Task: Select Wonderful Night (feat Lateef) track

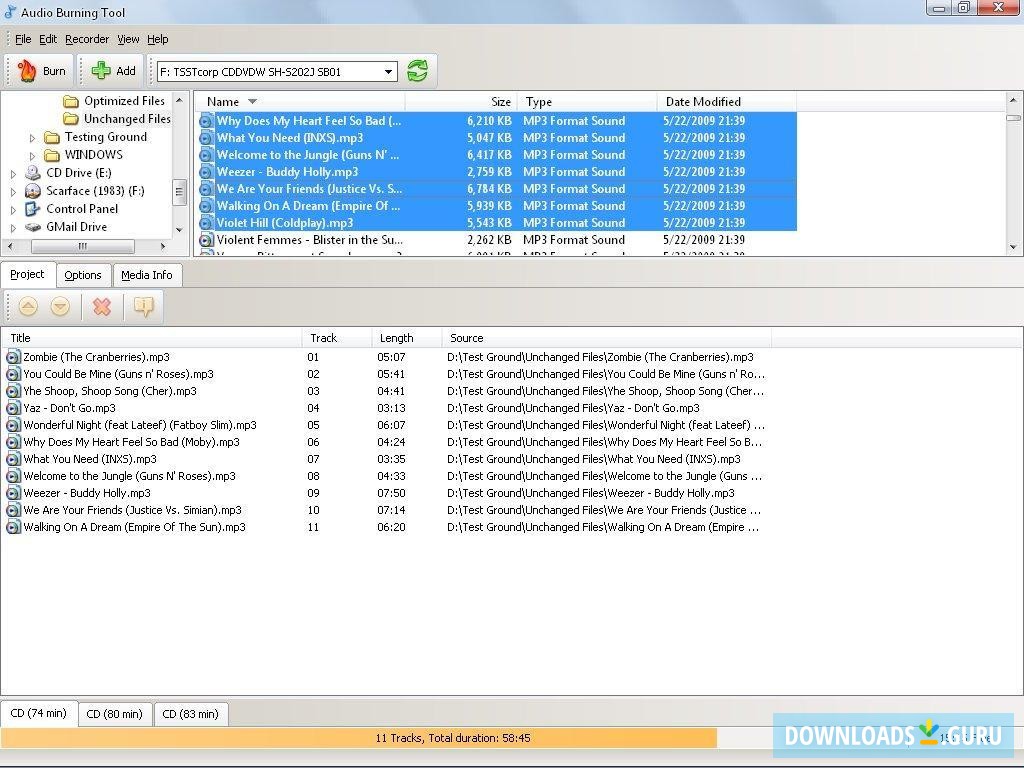Action: pyautogui.click(x=385, y=425)
